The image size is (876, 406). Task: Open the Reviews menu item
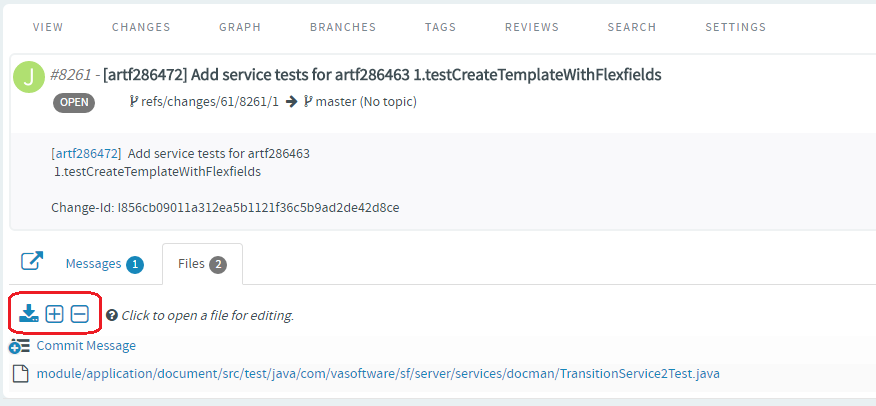tap(532, 27)
